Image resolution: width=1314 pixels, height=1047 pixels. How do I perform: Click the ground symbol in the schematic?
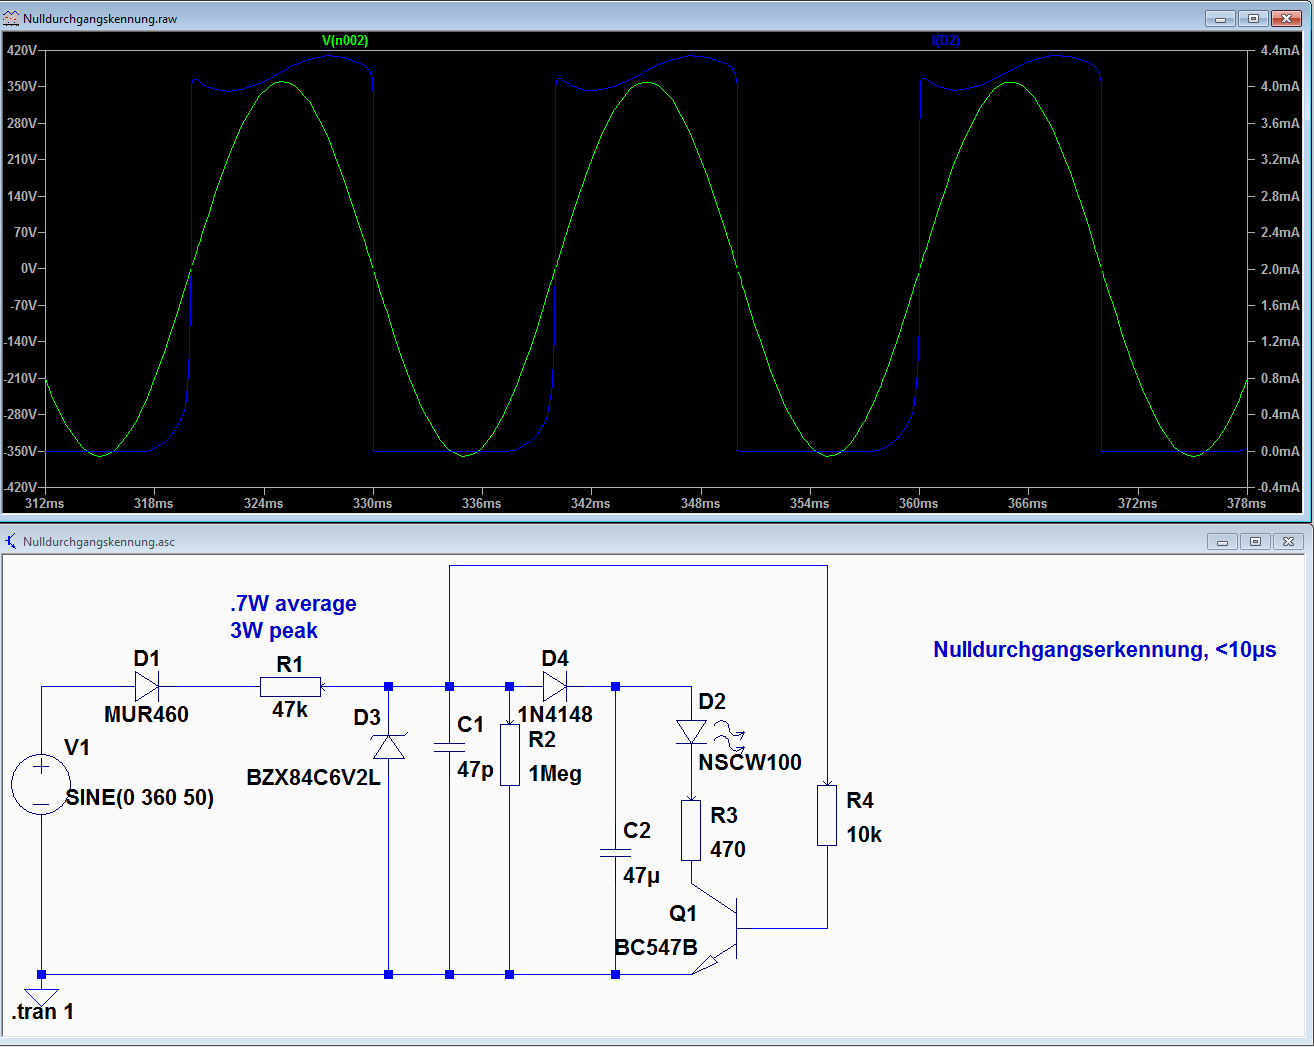coord(41,996)
